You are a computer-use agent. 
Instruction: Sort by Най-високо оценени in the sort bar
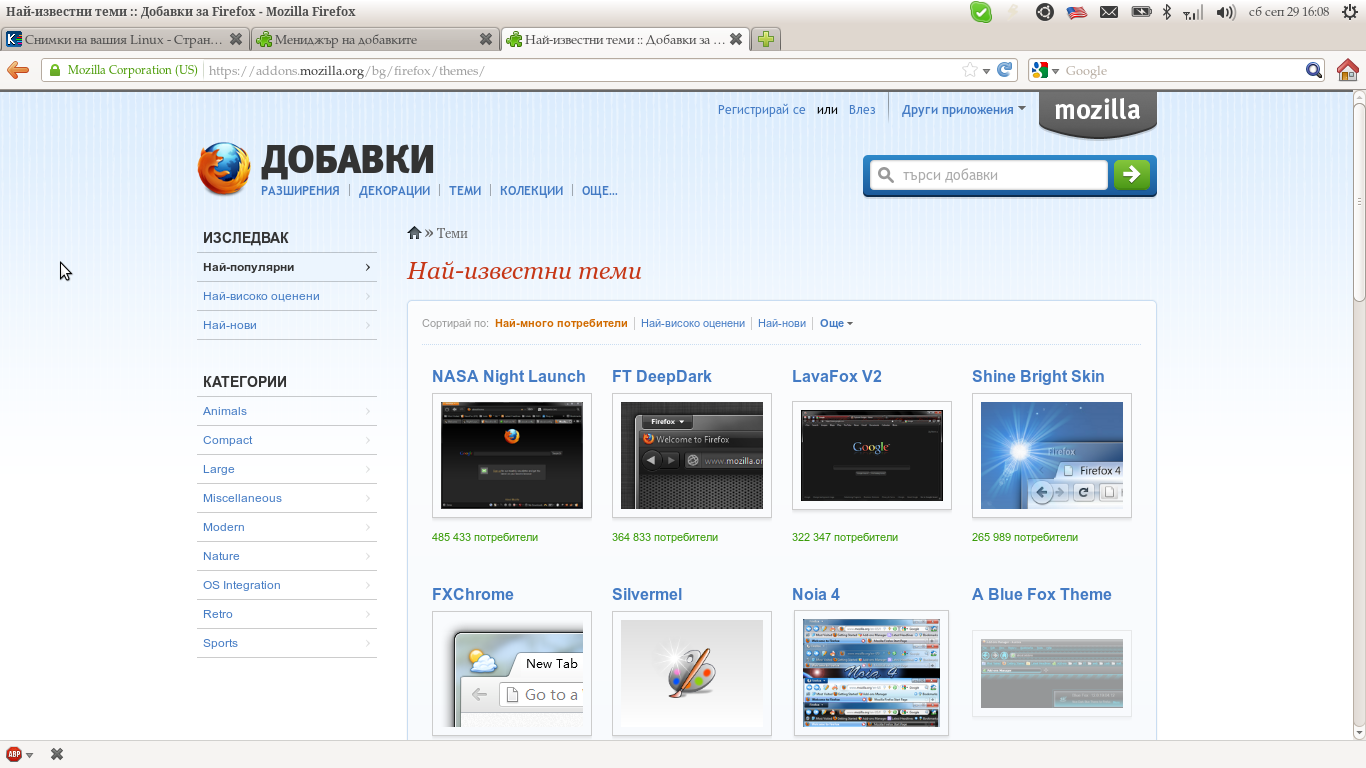click(693, 323)
